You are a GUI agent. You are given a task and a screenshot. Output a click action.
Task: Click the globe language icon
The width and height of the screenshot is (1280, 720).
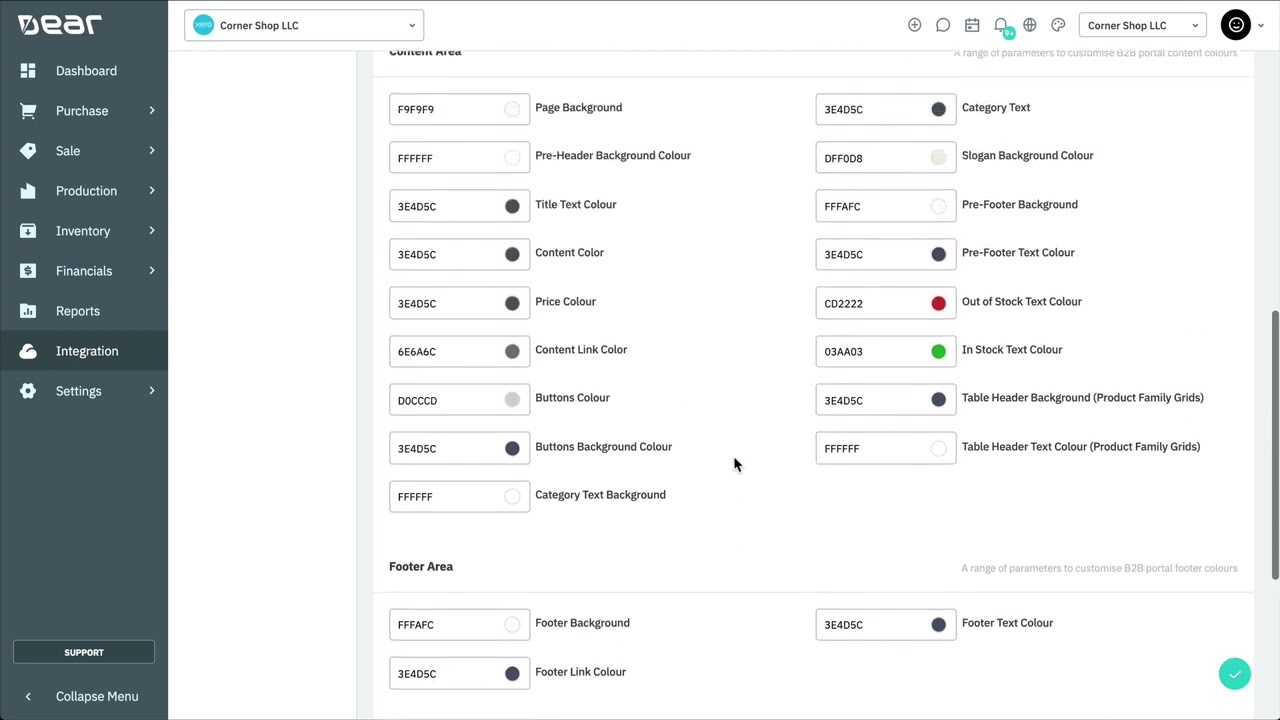pyautogui.click(x=1030, y=25)
